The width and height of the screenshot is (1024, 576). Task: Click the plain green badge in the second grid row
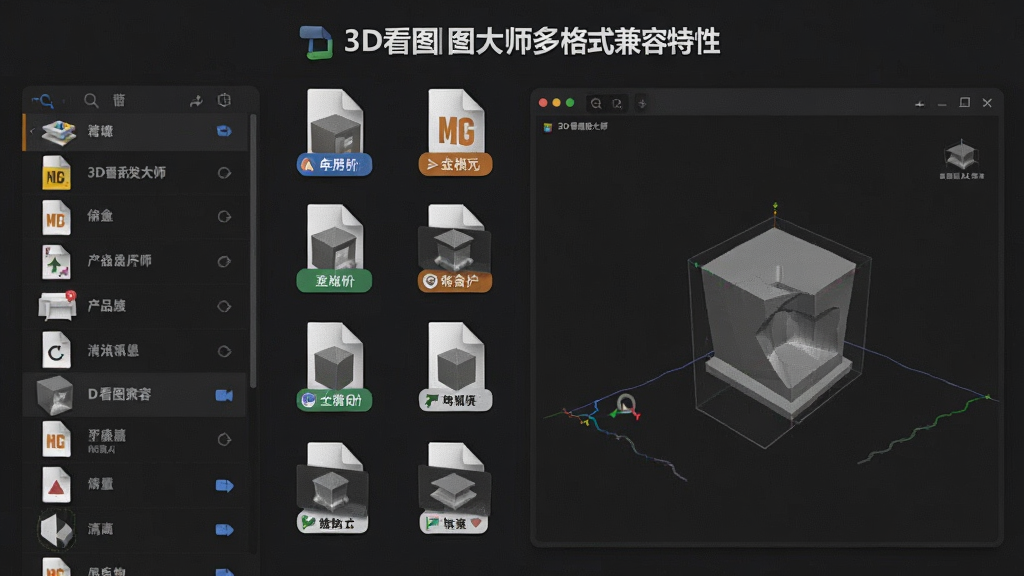pyautogui.click(x=334, y=281)
